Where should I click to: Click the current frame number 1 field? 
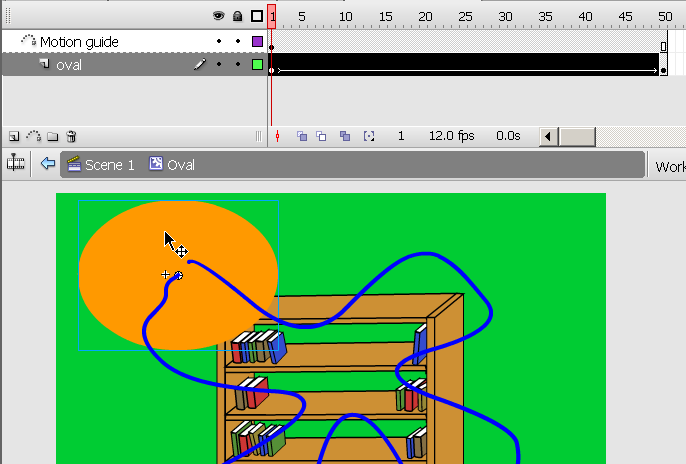401,136
